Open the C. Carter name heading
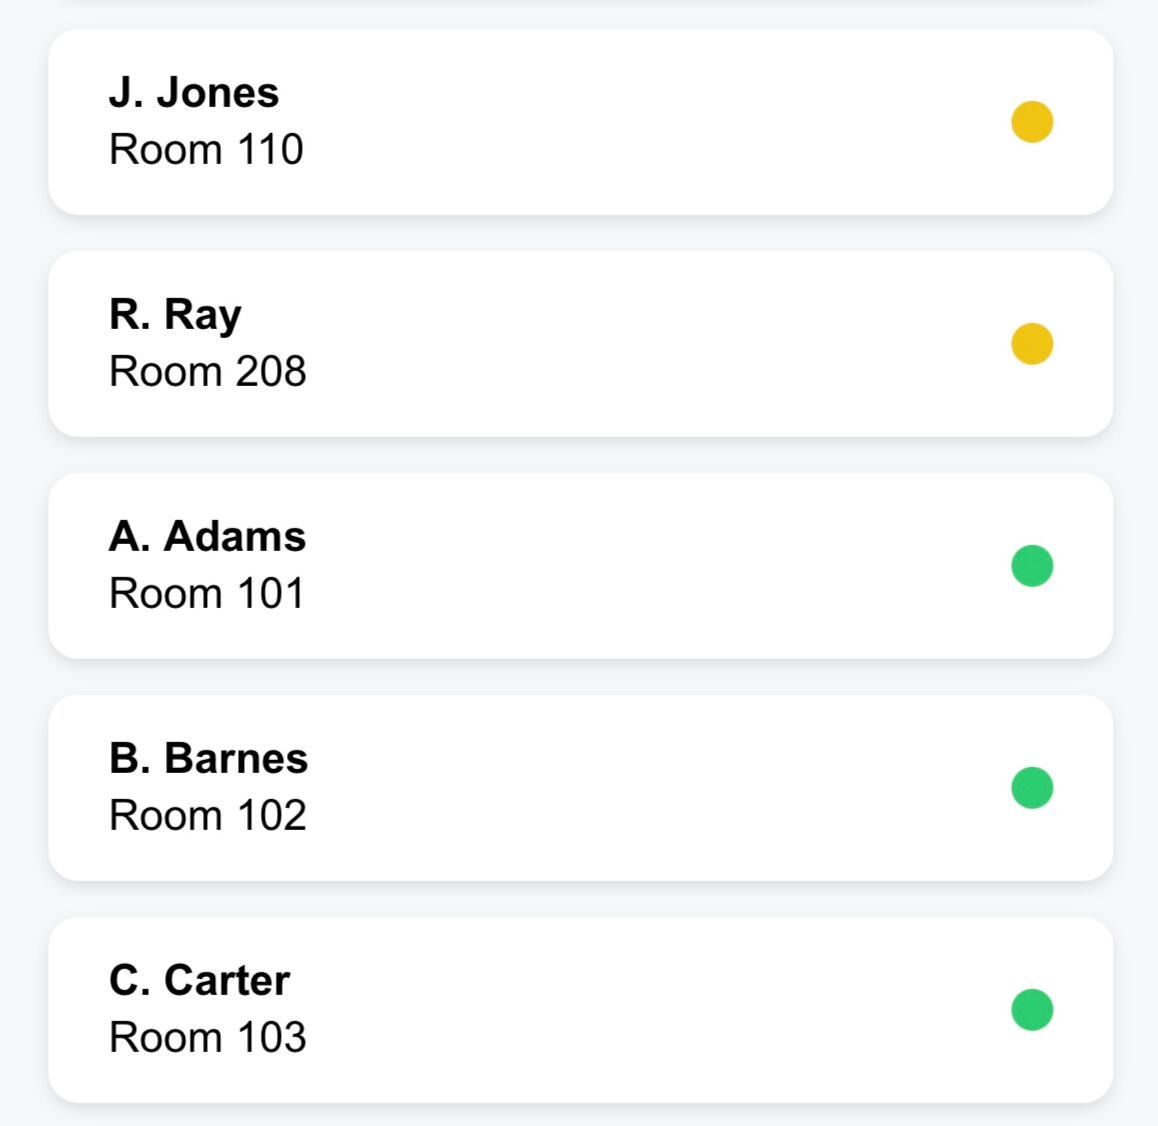The height and width of the screenshot is (1126, 1158). [199, 980]
